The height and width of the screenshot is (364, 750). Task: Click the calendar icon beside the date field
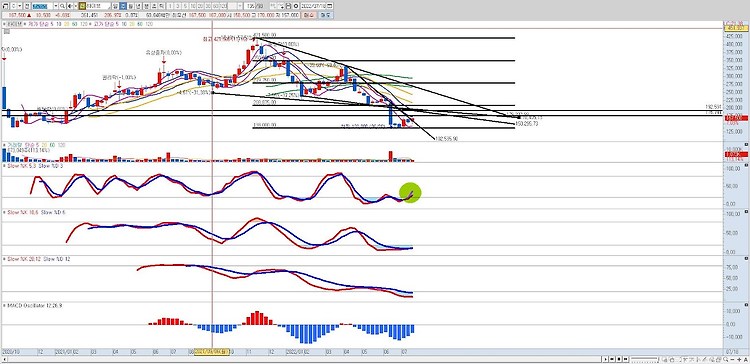329,6
